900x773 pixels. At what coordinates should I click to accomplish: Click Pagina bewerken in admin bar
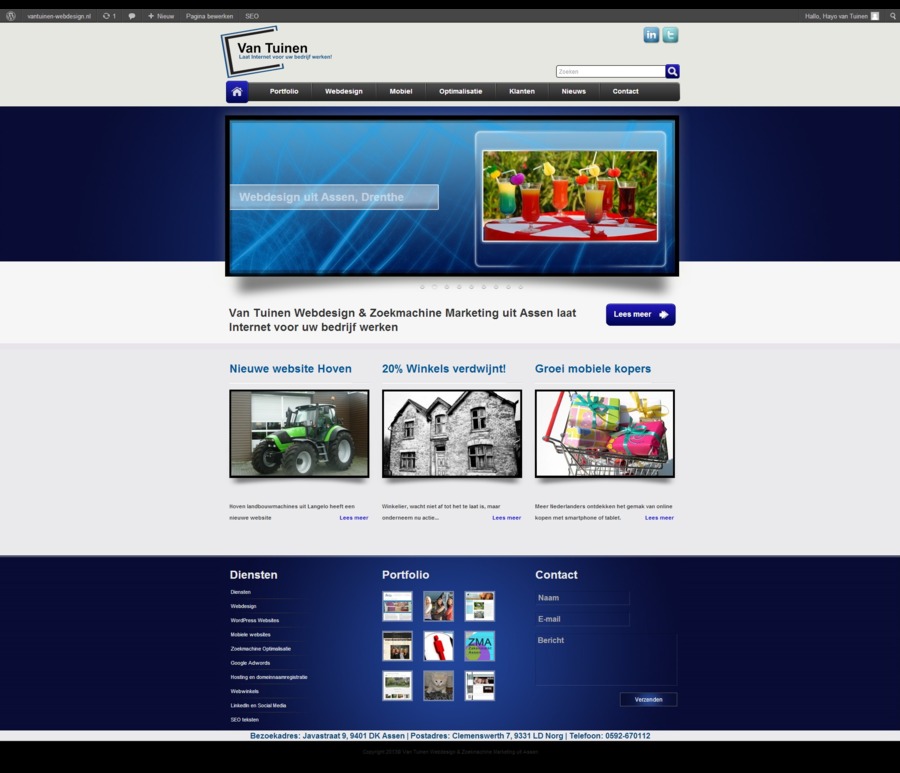210,16
